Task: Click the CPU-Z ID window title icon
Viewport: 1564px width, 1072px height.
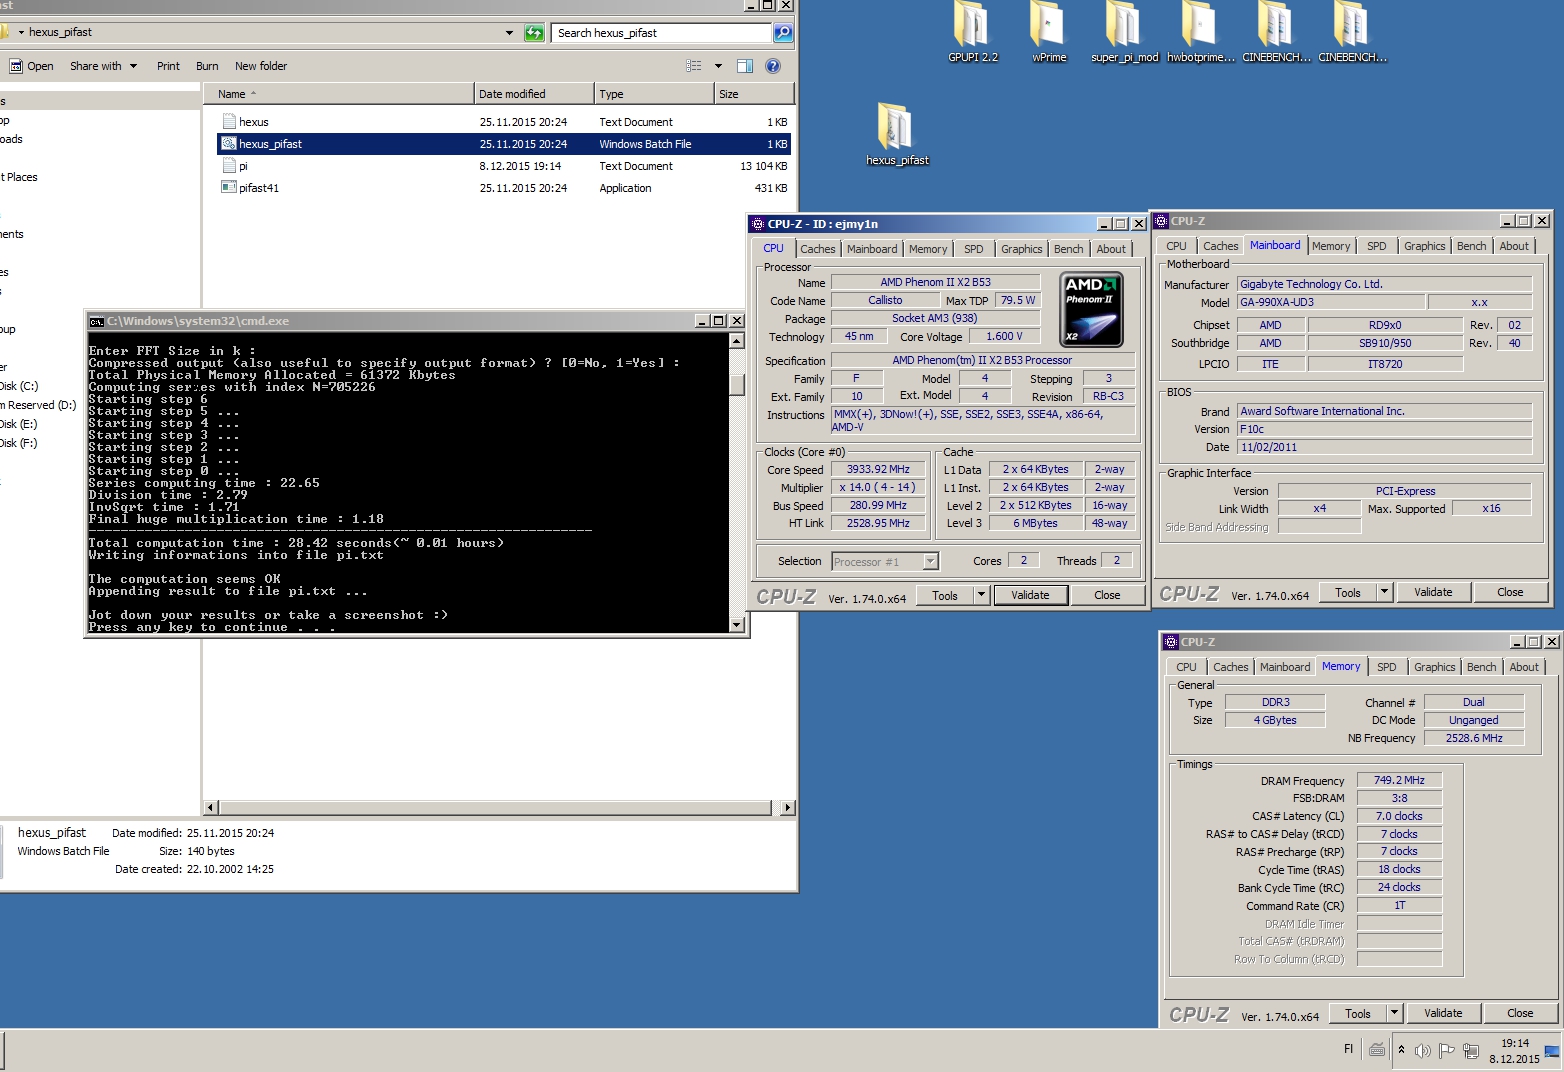Action: [758, 224]
